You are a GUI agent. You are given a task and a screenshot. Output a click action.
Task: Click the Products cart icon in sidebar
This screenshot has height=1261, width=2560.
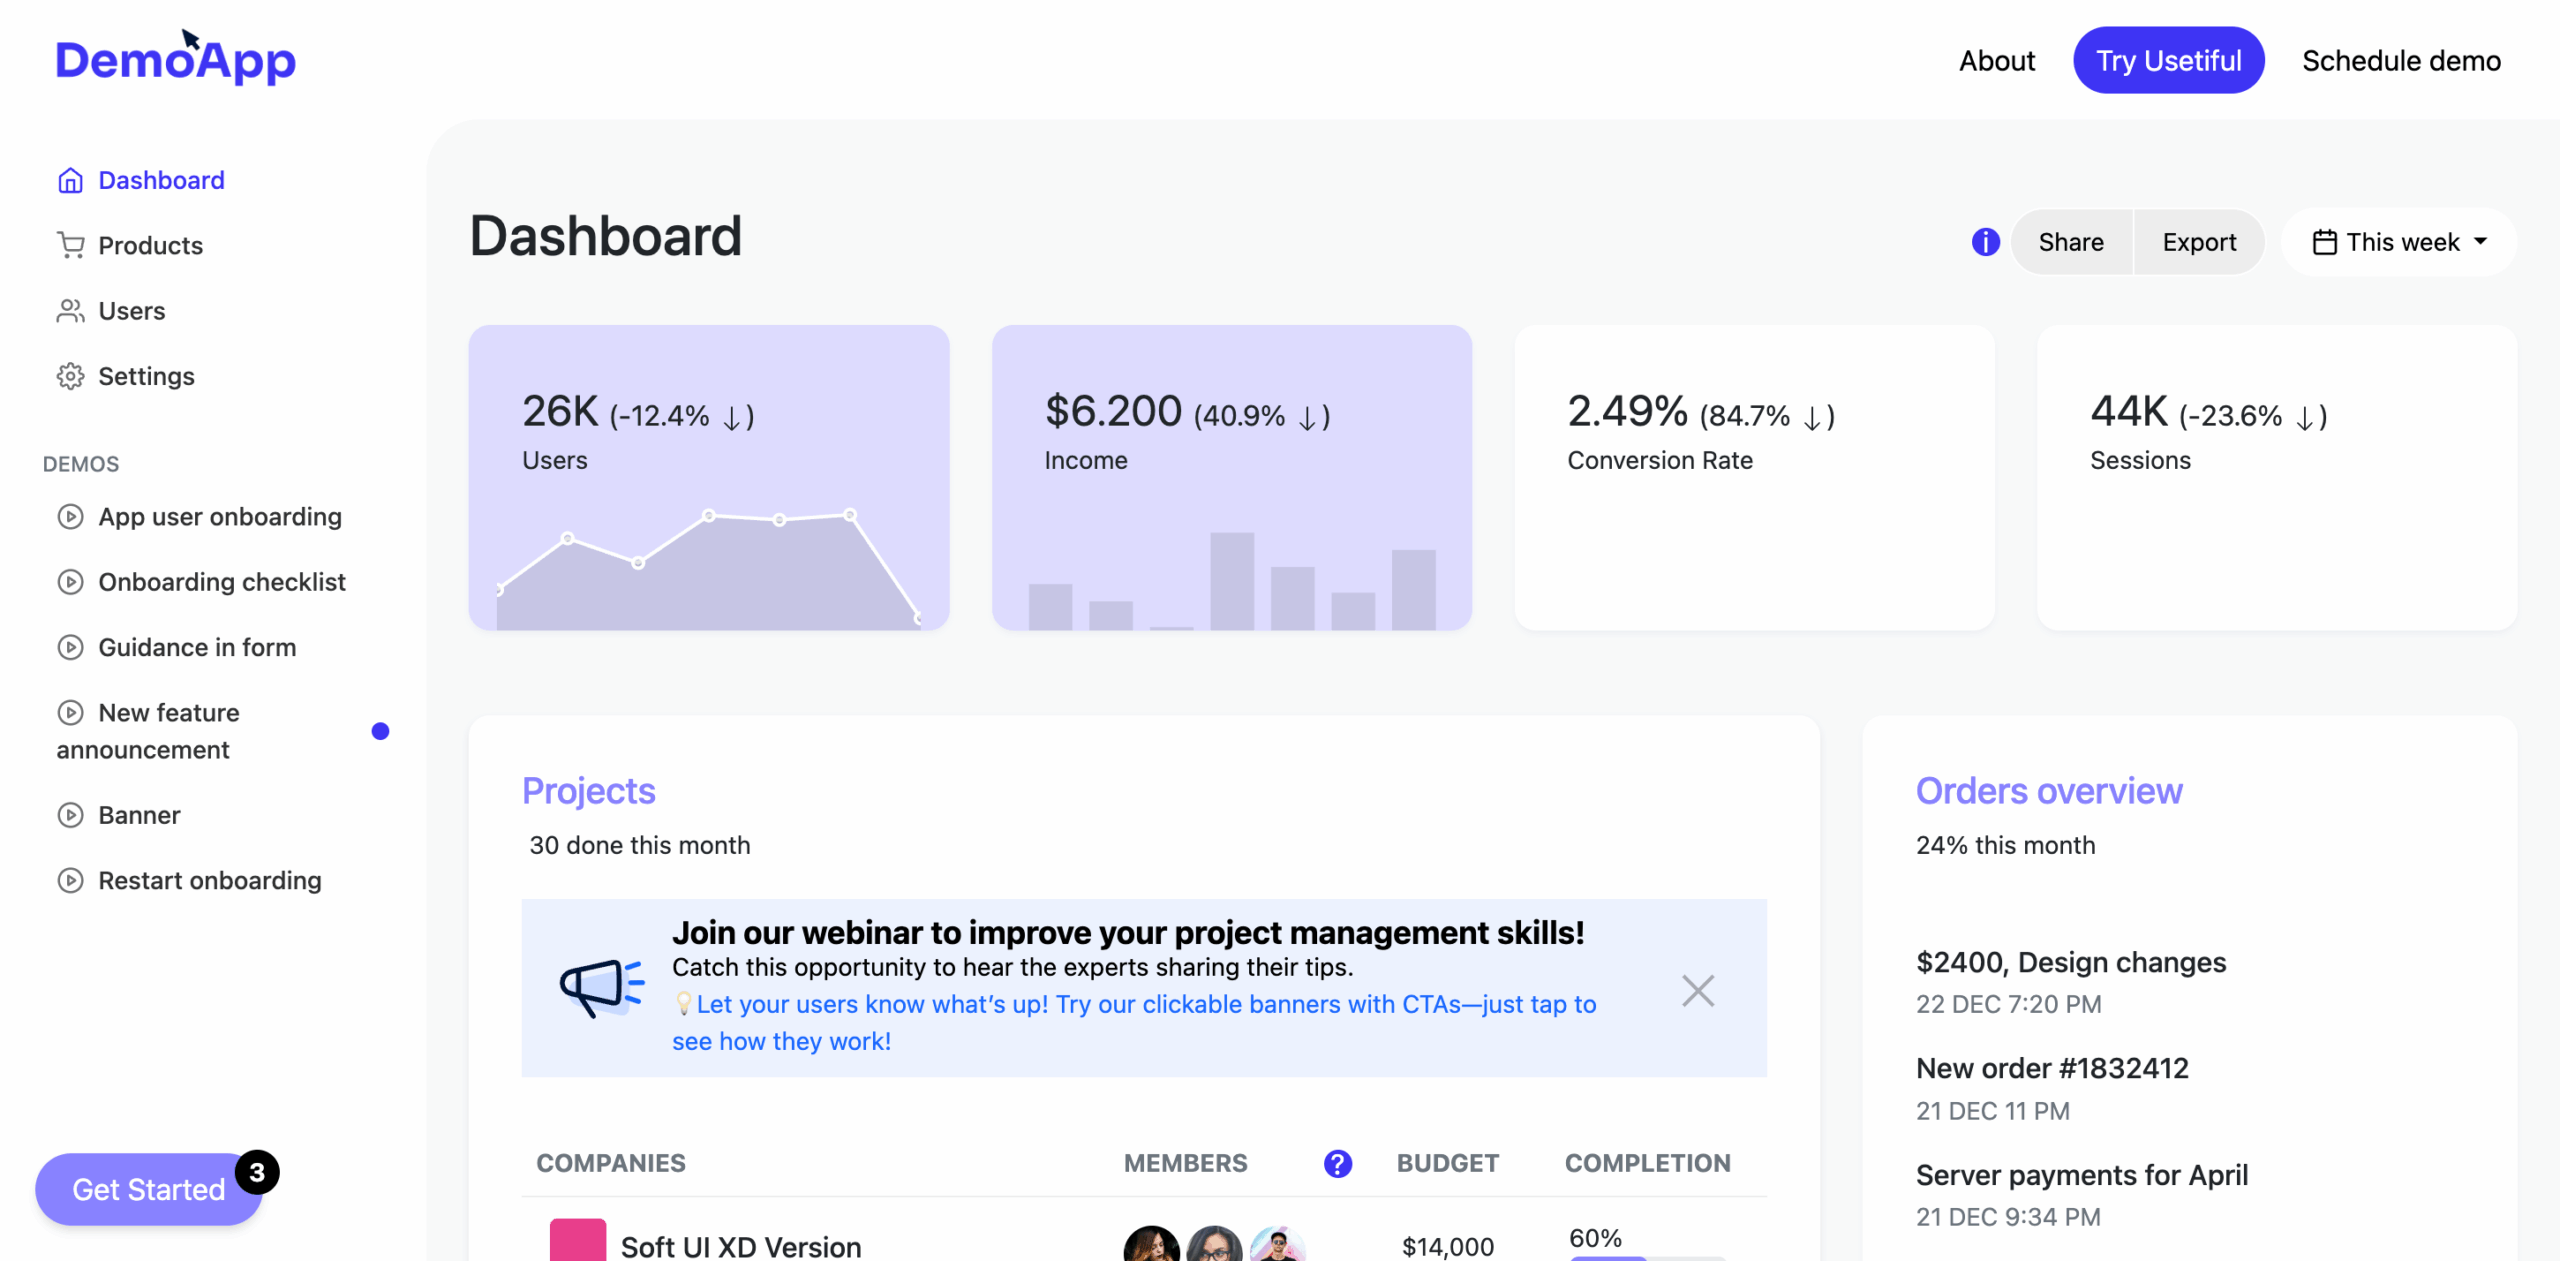point(70,245)
